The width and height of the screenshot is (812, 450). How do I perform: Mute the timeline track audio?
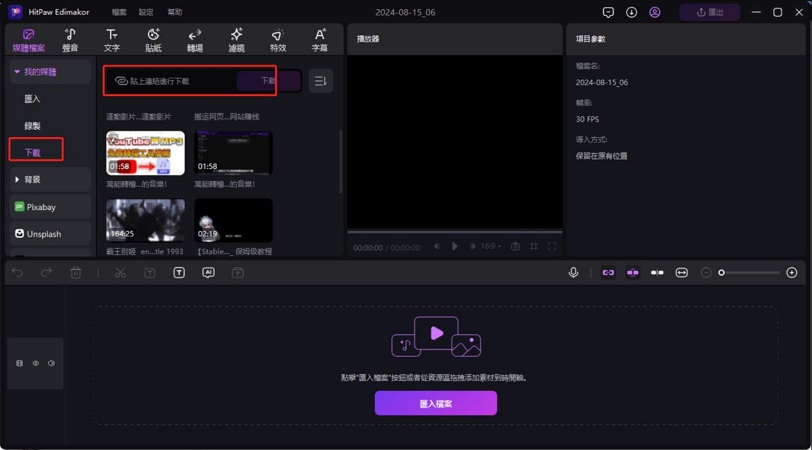click(51, 363)
